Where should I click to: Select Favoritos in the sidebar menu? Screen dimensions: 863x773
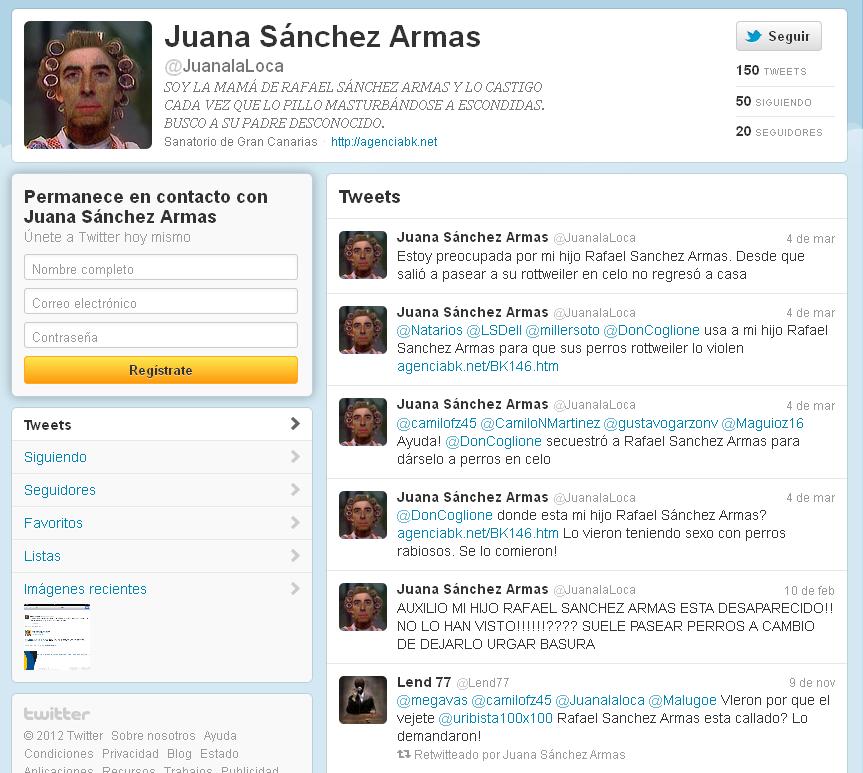tap(162, 523)
